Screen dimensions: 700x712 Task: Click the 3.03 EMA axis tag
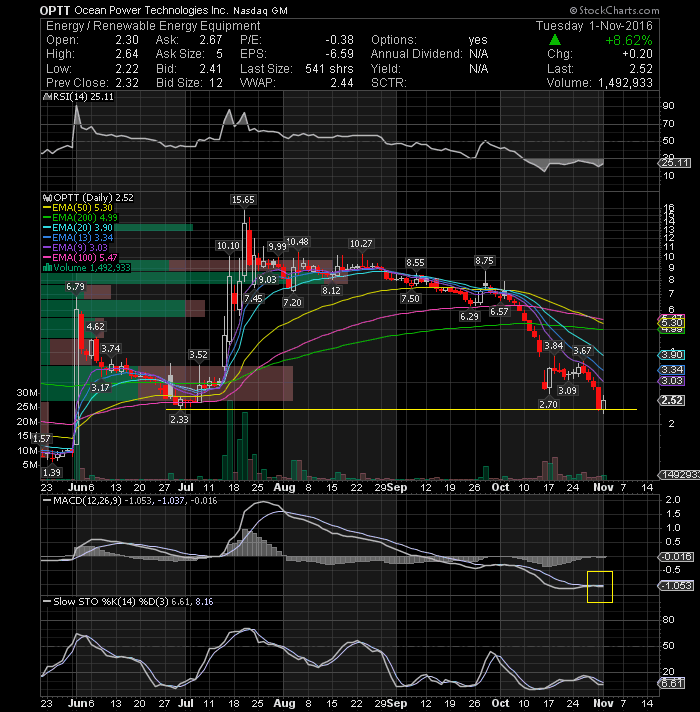click(x=672, y=381)
